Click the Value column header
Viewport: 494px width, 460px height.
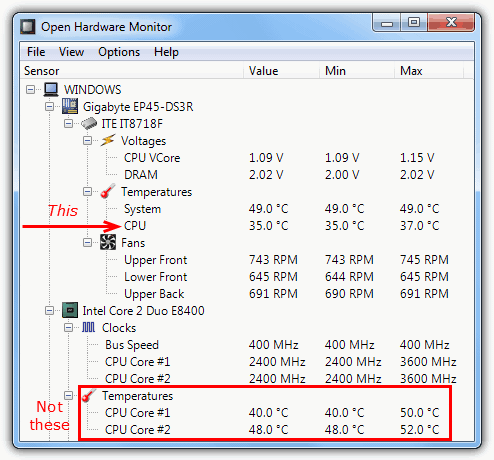pos(281,71)
